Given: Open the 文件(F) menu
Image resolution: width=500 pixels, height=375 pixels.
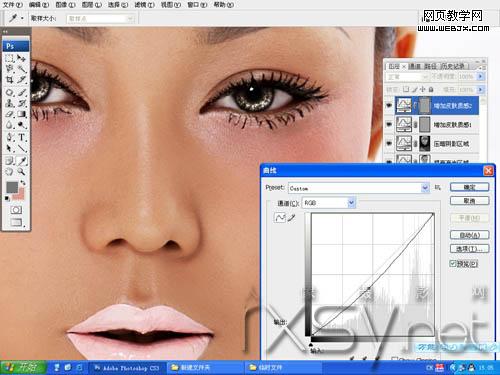Looking at the screenshot, I should (13, 5).
